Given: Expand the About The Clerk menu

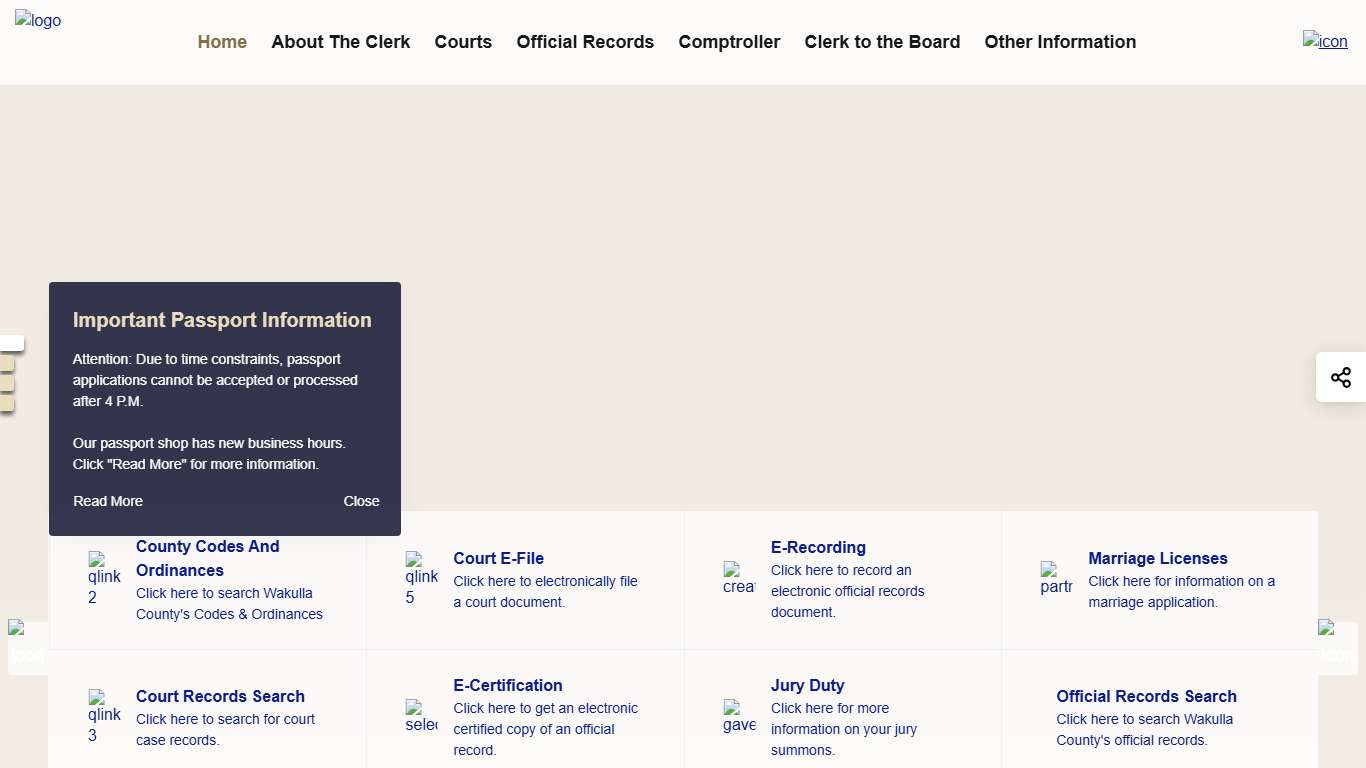Looking at the screenshot, I should coord(341,42).
